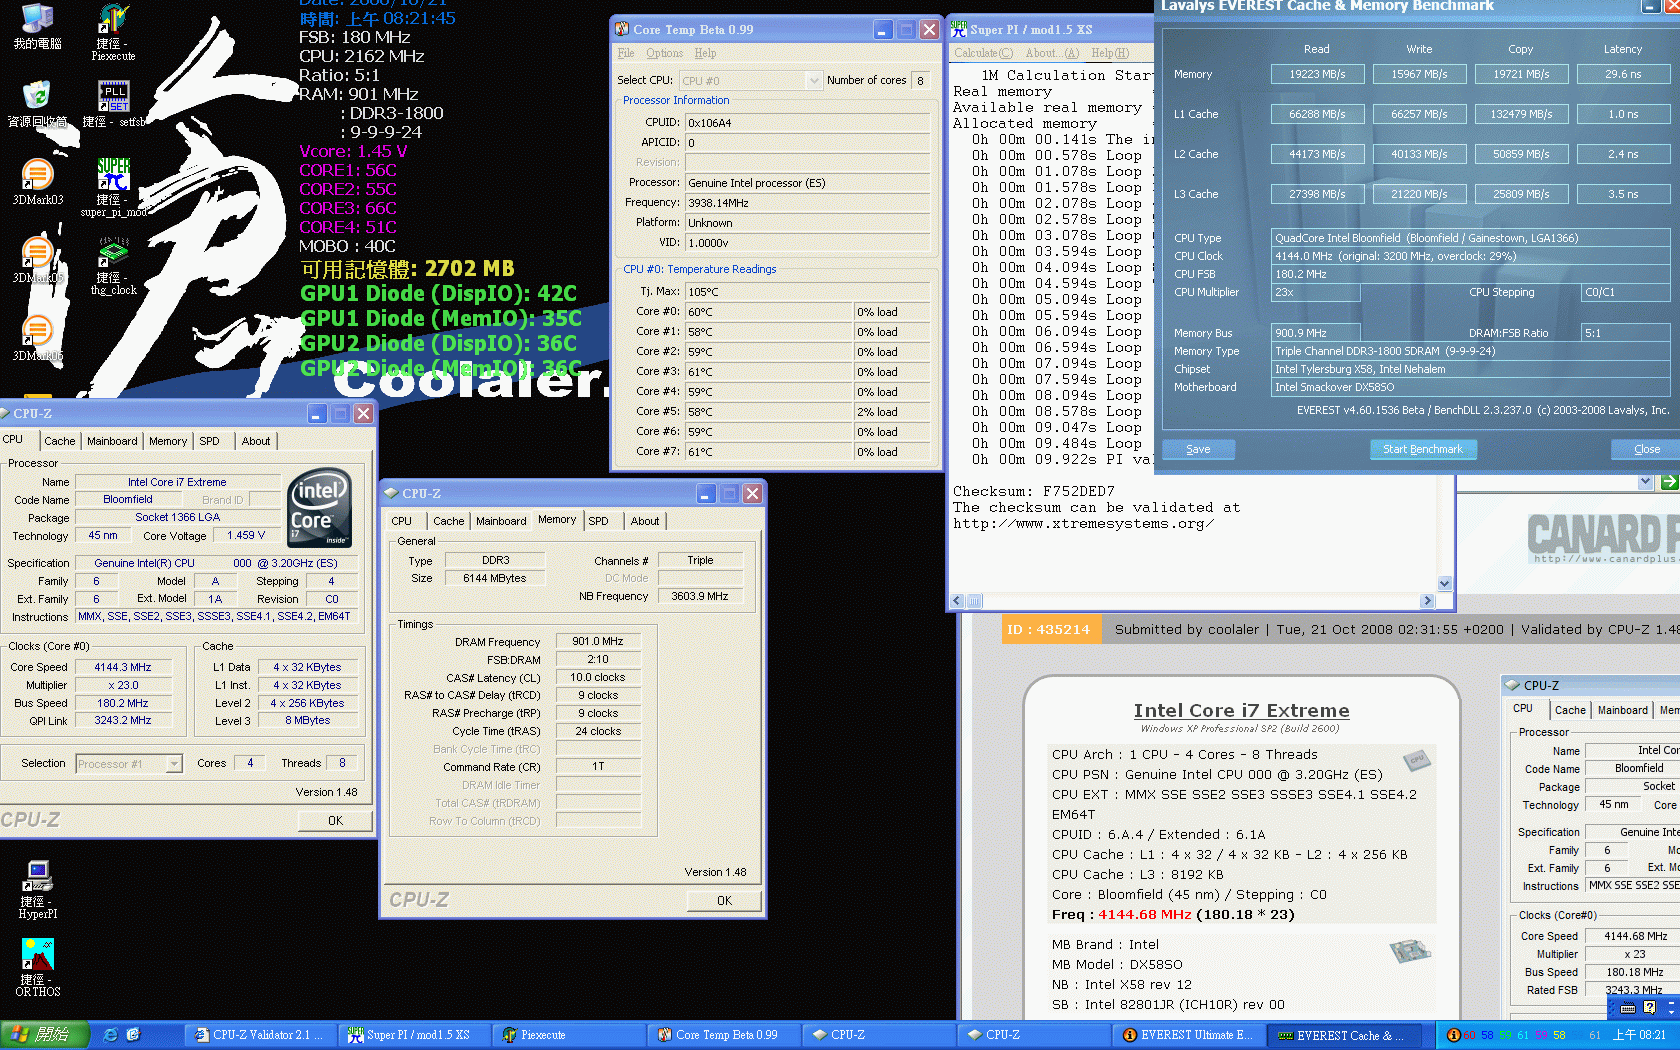The width and height of the screenshot is (1680, 1050).
Task: Switch to the Mainboard tab in CPU-Z
Action: [x=112, y=441]
